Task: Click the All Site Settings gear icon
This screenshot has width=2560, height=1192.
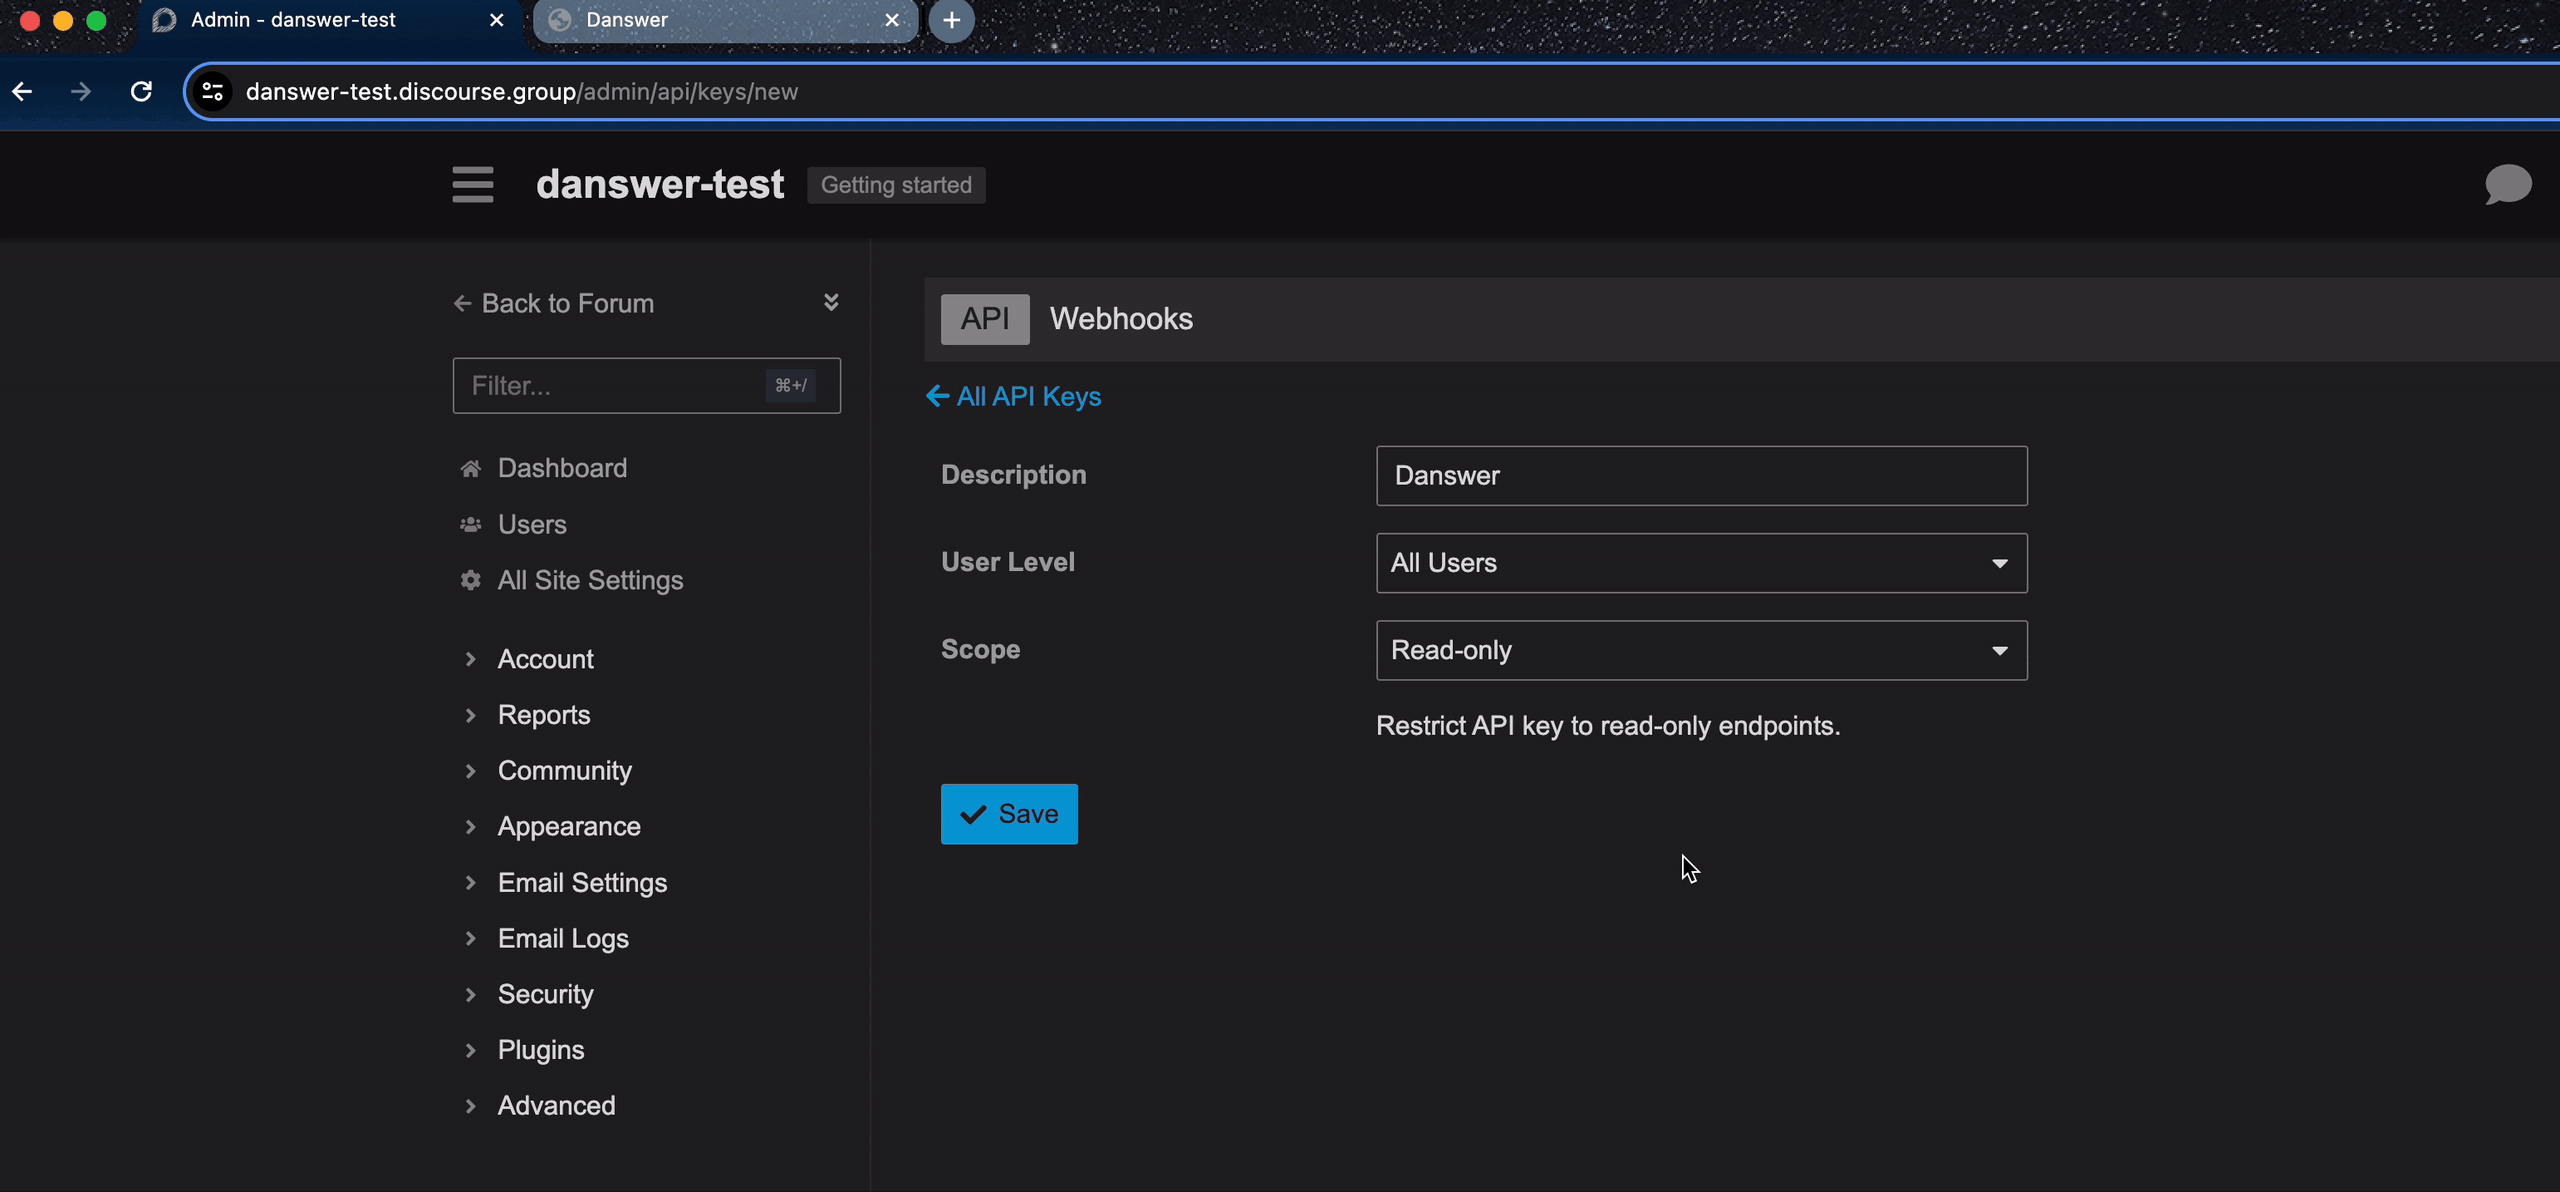Action: pos(470,580)
